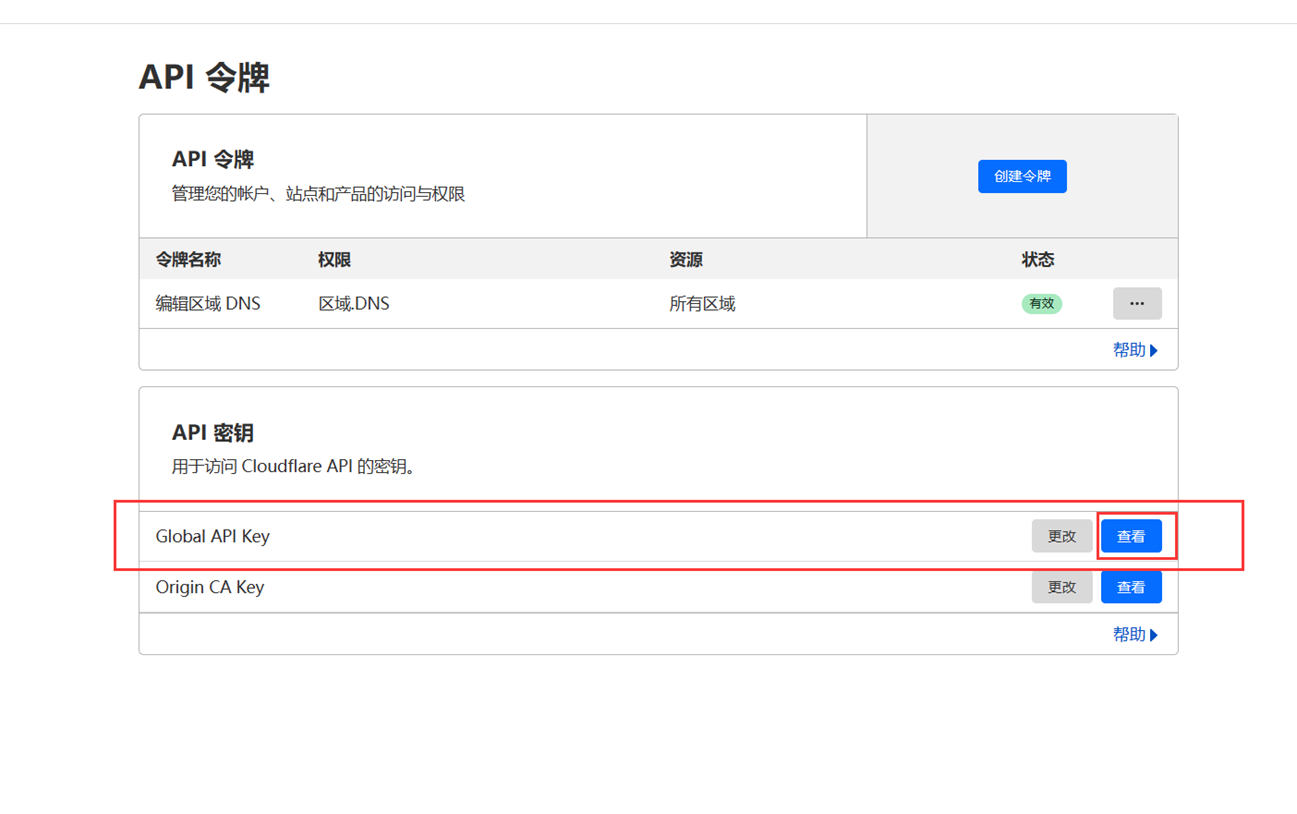This screenshot has width=1297, height=814.
Task: Click the 令牌名称 column header
Action: (x=188, y=260)
